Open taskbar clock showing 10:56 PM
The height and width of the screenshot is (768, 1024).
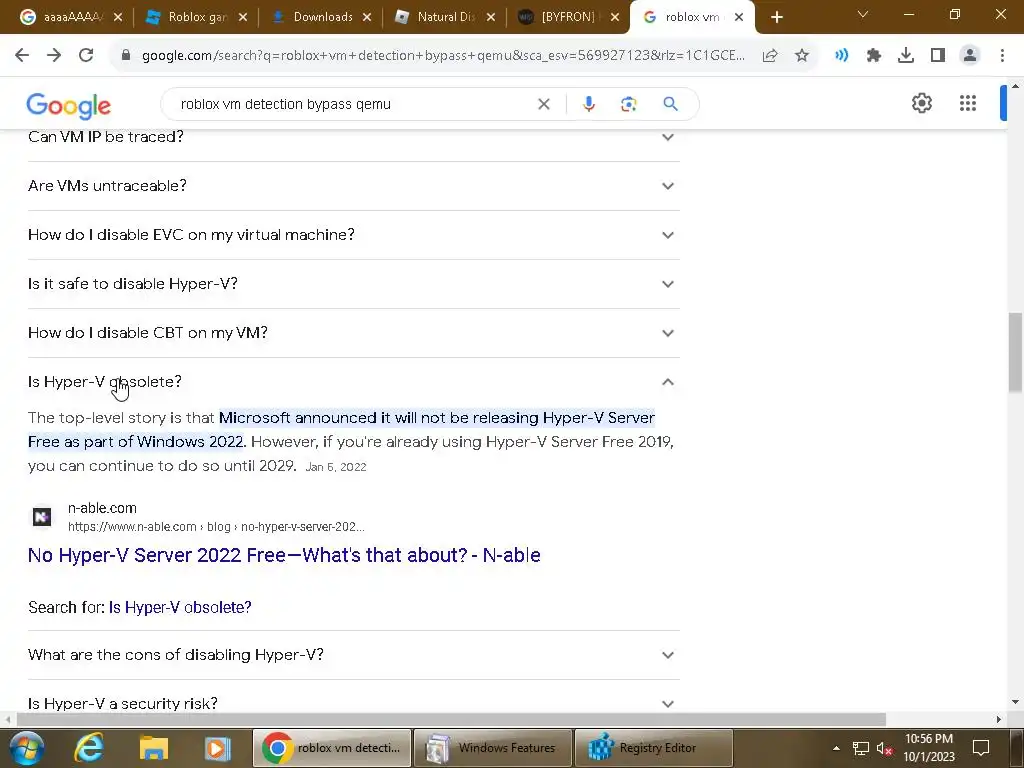(929, 748)
